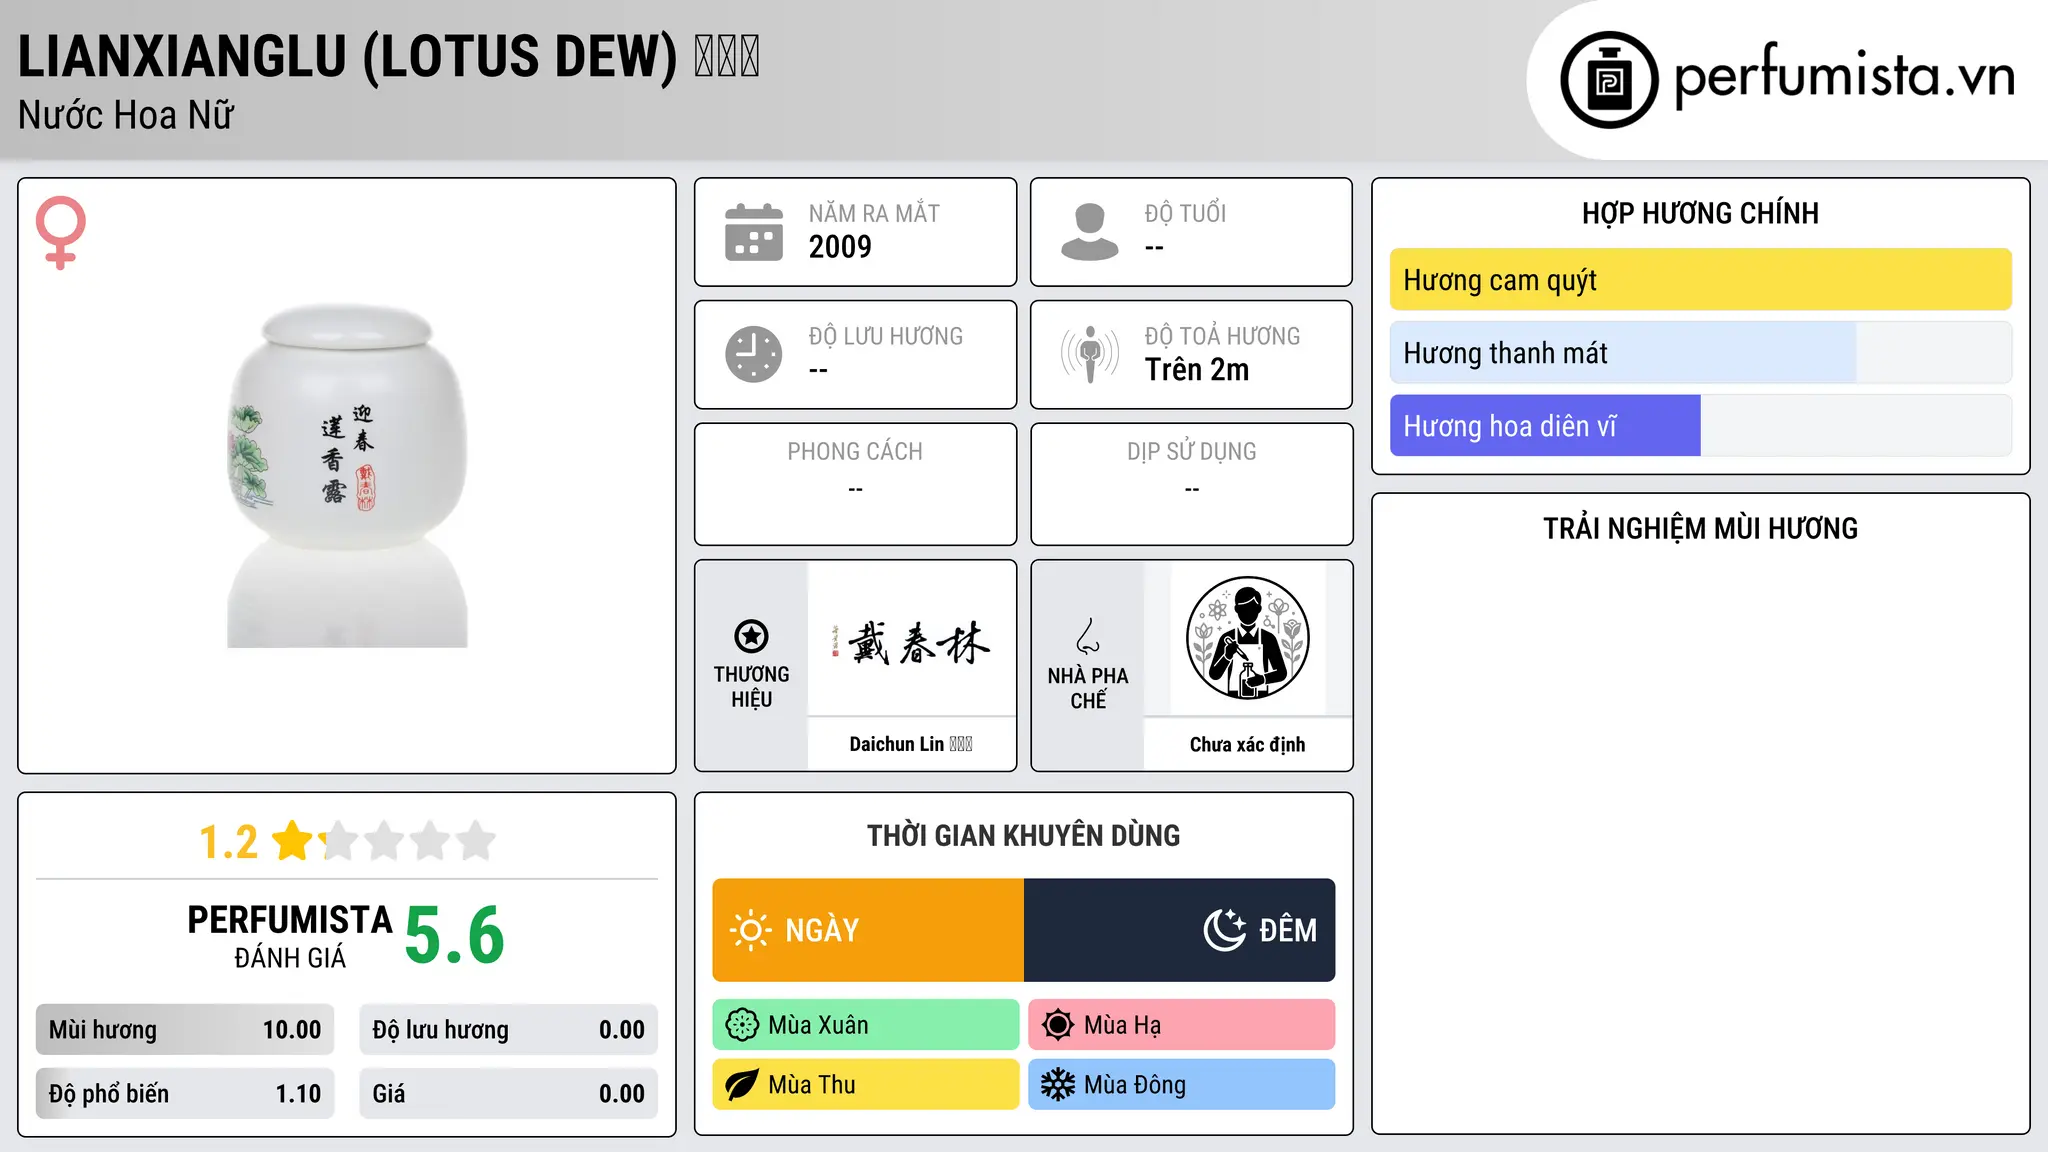The height and width of the screenshot is (1152, 2048).
Task: Click the Mùa Thu season label
Action: 812,1085
